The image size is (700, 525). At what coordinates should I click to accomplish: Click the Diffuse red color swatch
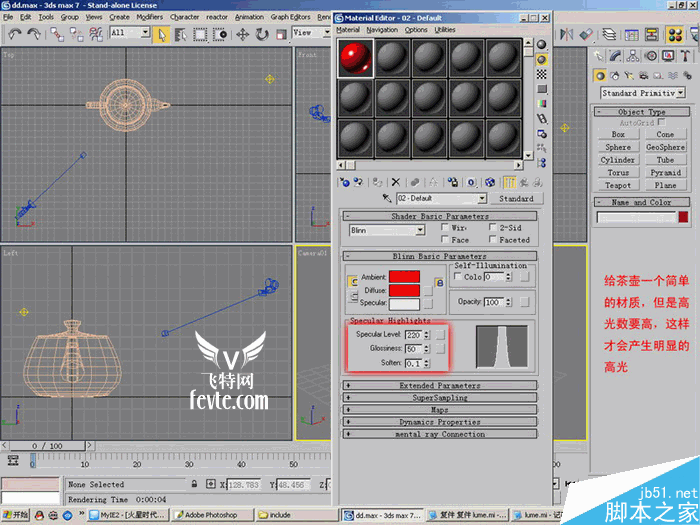point(404,290)
